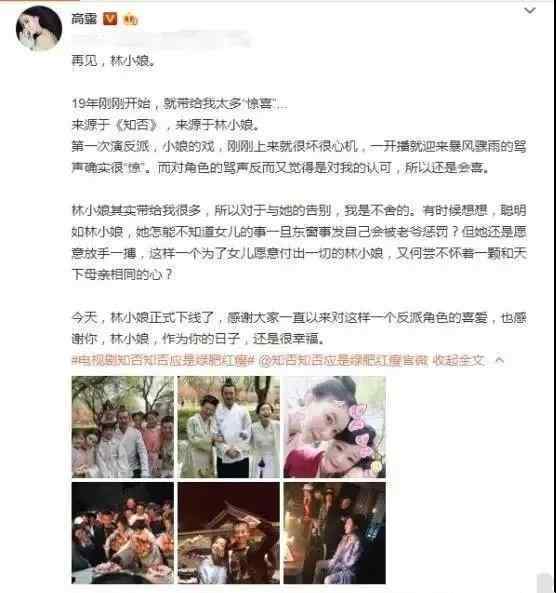
Task: Click the paragraph starting with 今天，林小娘正式下线了
Action: (x=299, y=328)
